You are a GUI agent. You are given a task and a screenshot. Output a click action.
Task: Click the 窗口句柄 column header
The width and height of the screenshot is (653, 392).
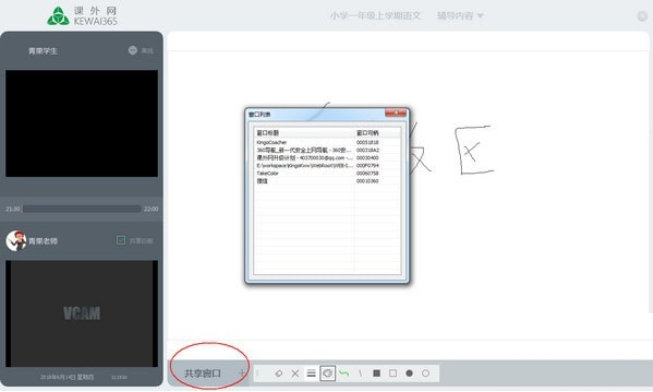(x=377, y=133)
